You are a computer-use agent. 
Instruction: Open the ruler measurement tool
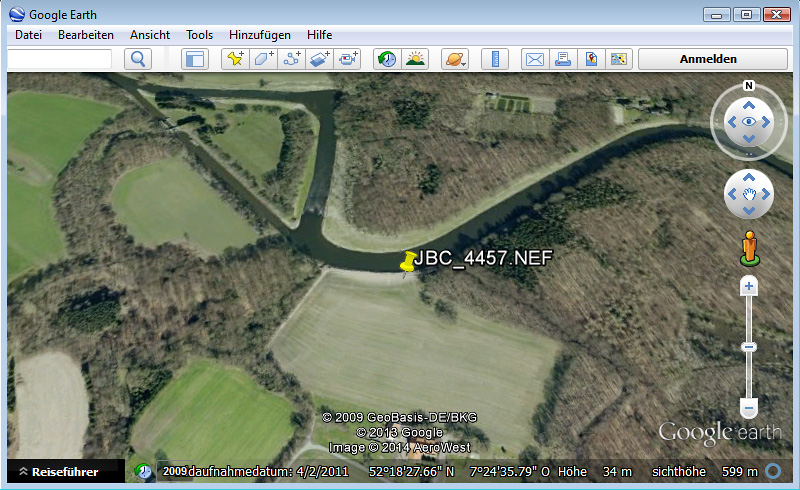tap(495, 59)
